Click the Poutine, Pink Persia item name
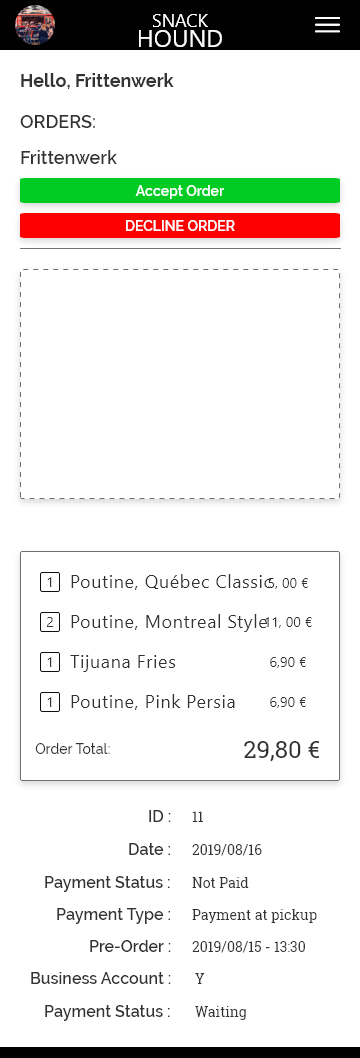This screenshot has height=1058, width=360. 153,702
